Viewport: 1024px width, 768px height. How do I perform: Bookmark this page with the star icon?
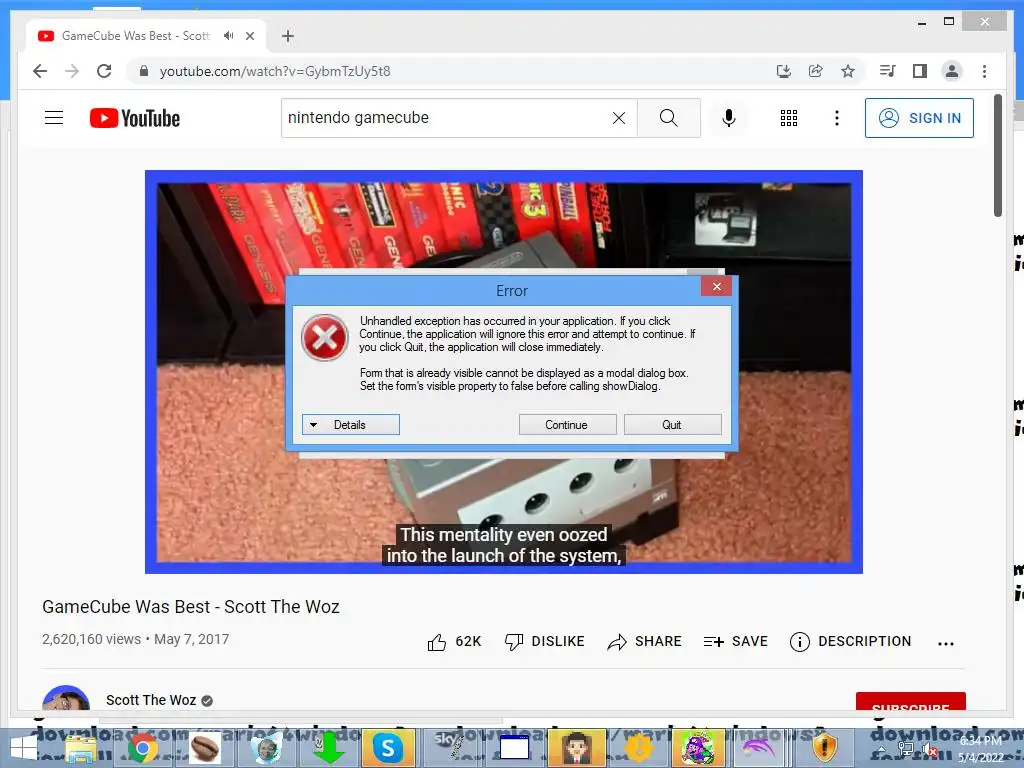click(x=848, y=71)
